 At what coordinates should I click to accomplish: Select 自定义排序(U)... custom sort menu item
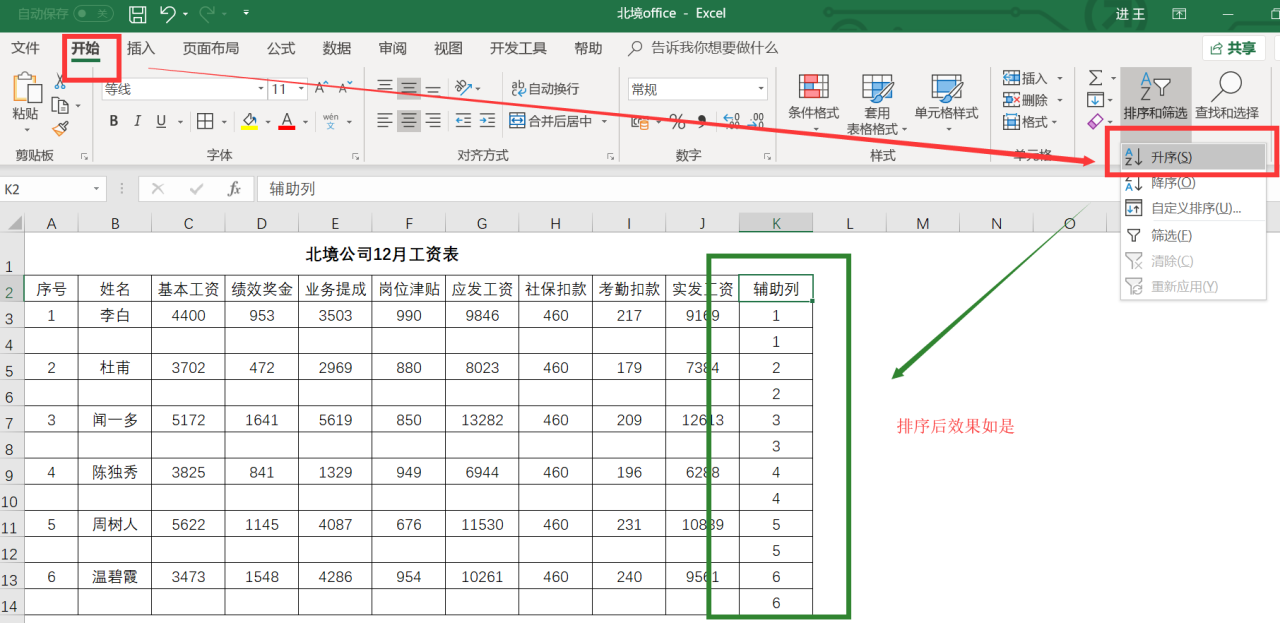(x=1193, y=208)
